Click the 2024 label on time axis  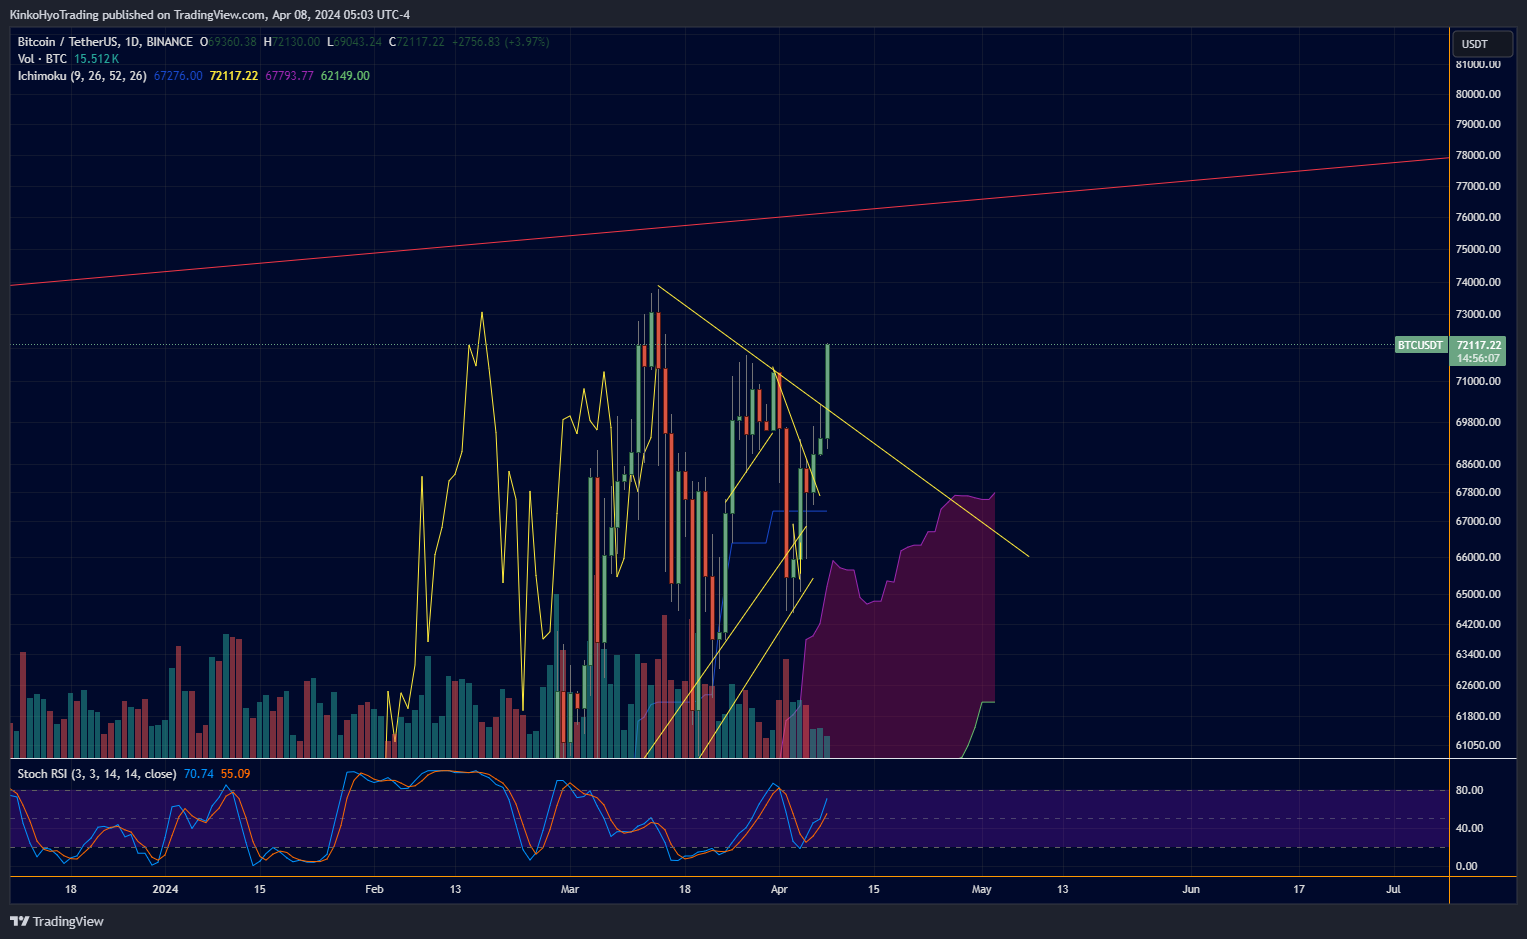point(165,889)
